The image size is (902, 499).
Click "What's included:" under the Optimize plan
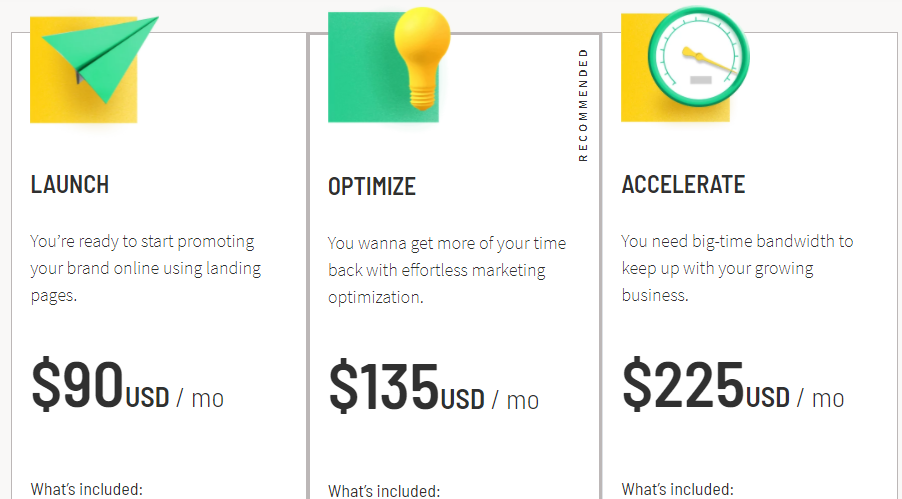tap(384, 491)
